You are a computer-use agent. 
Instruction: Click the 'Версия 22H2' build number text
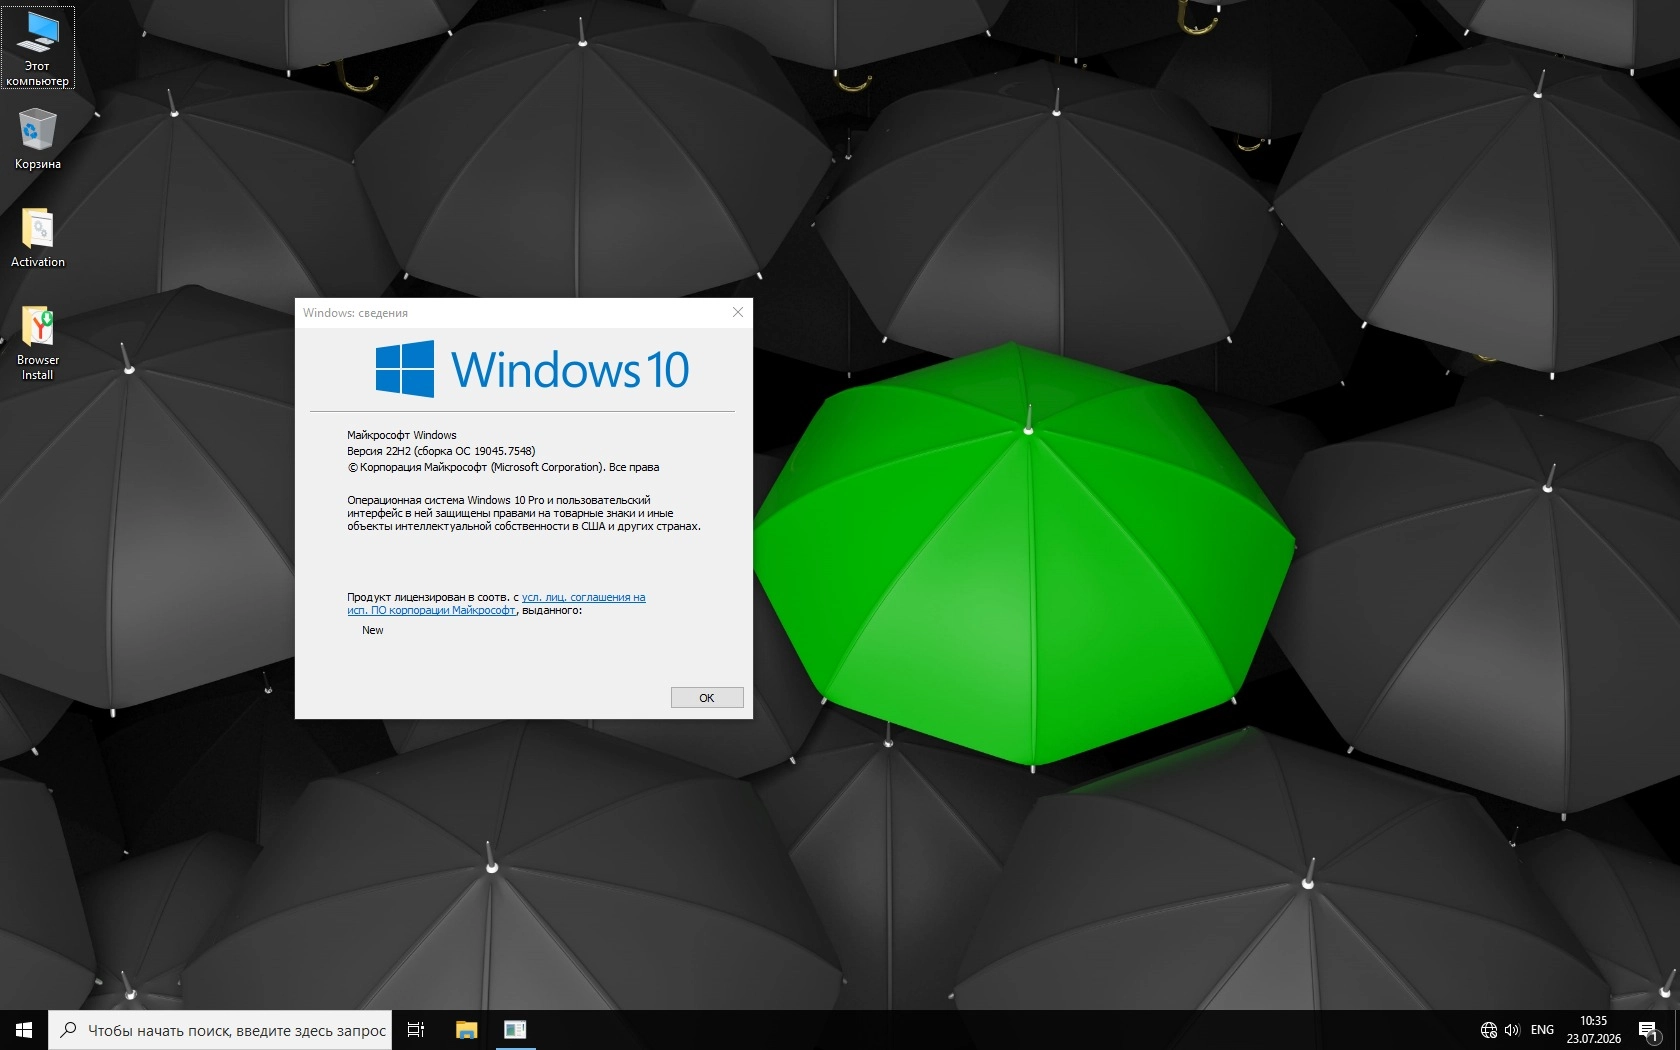click(441, 451)
